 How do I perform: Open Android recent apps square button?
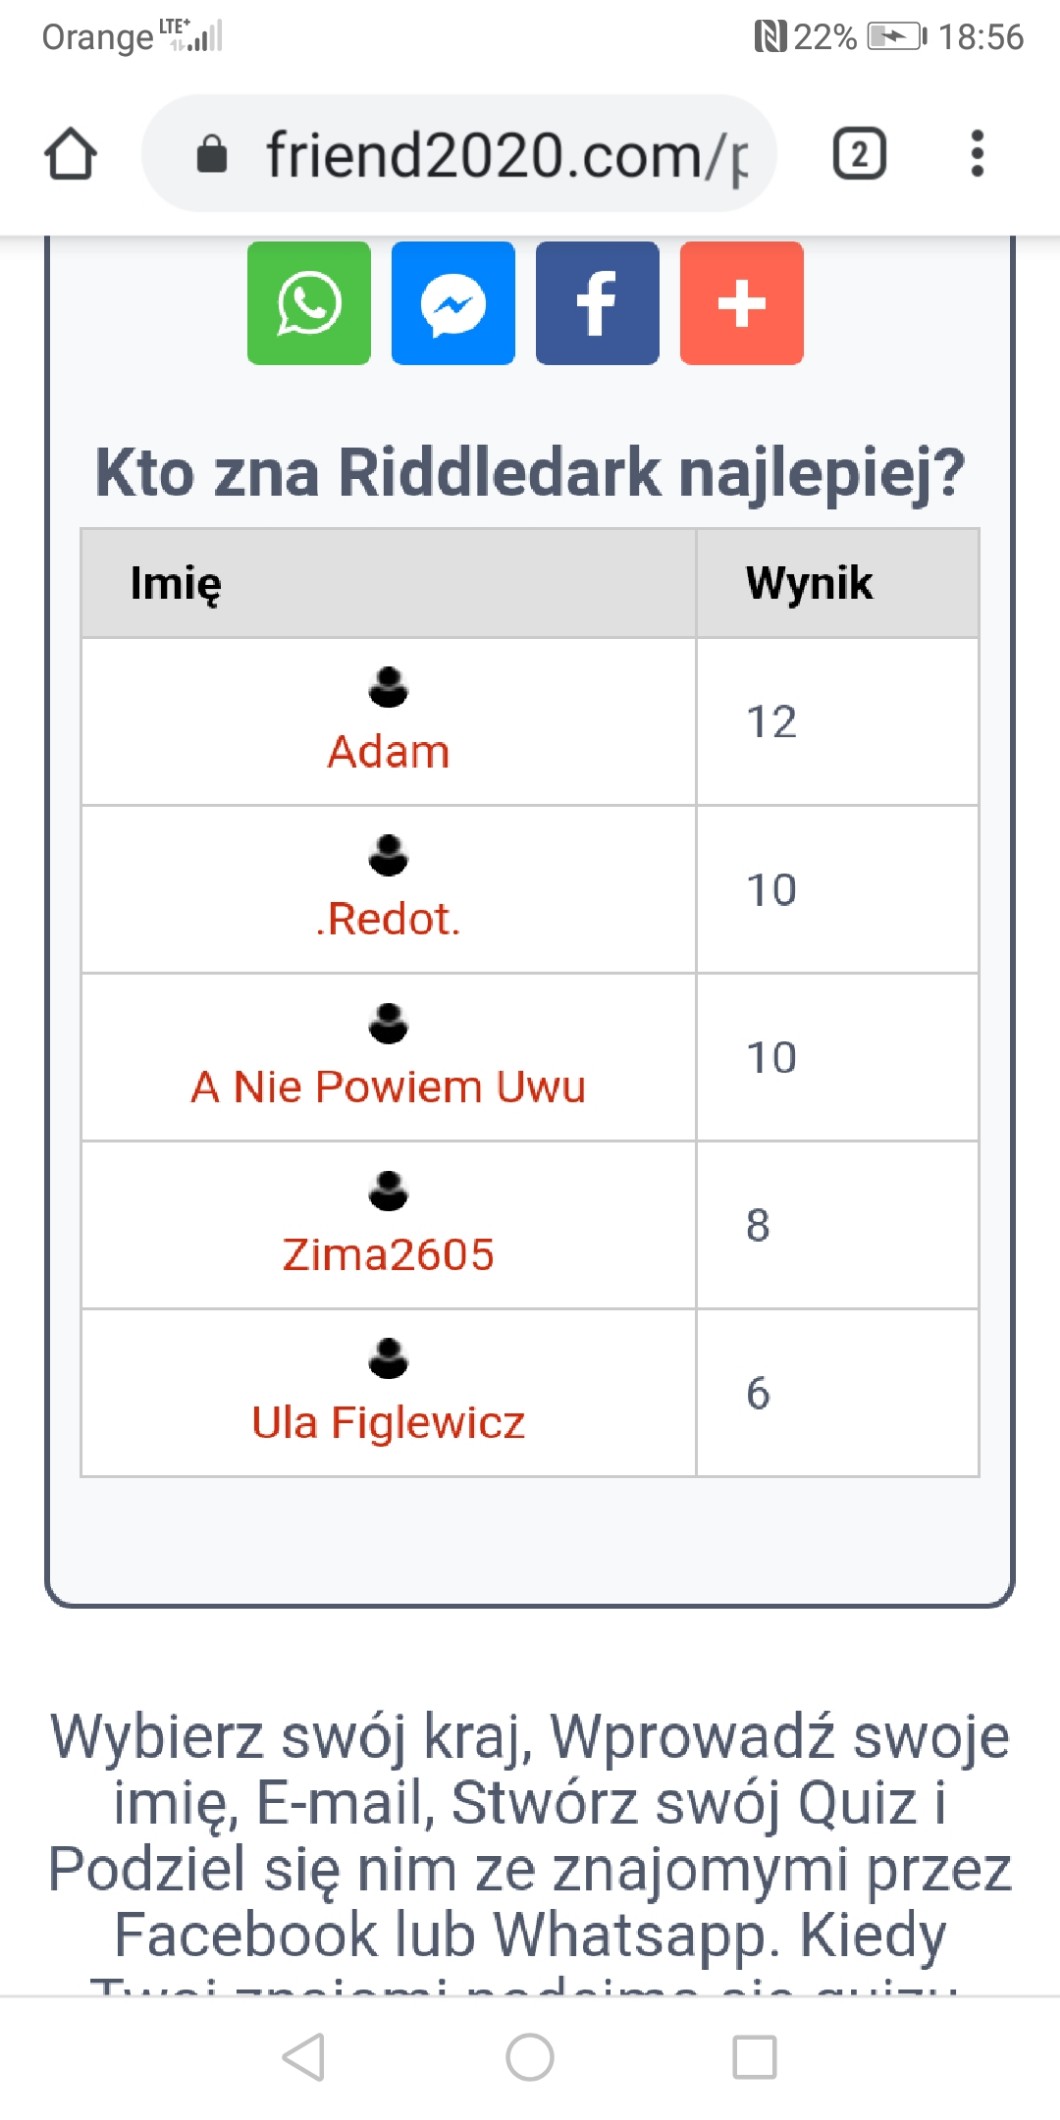coord(754,2057)
